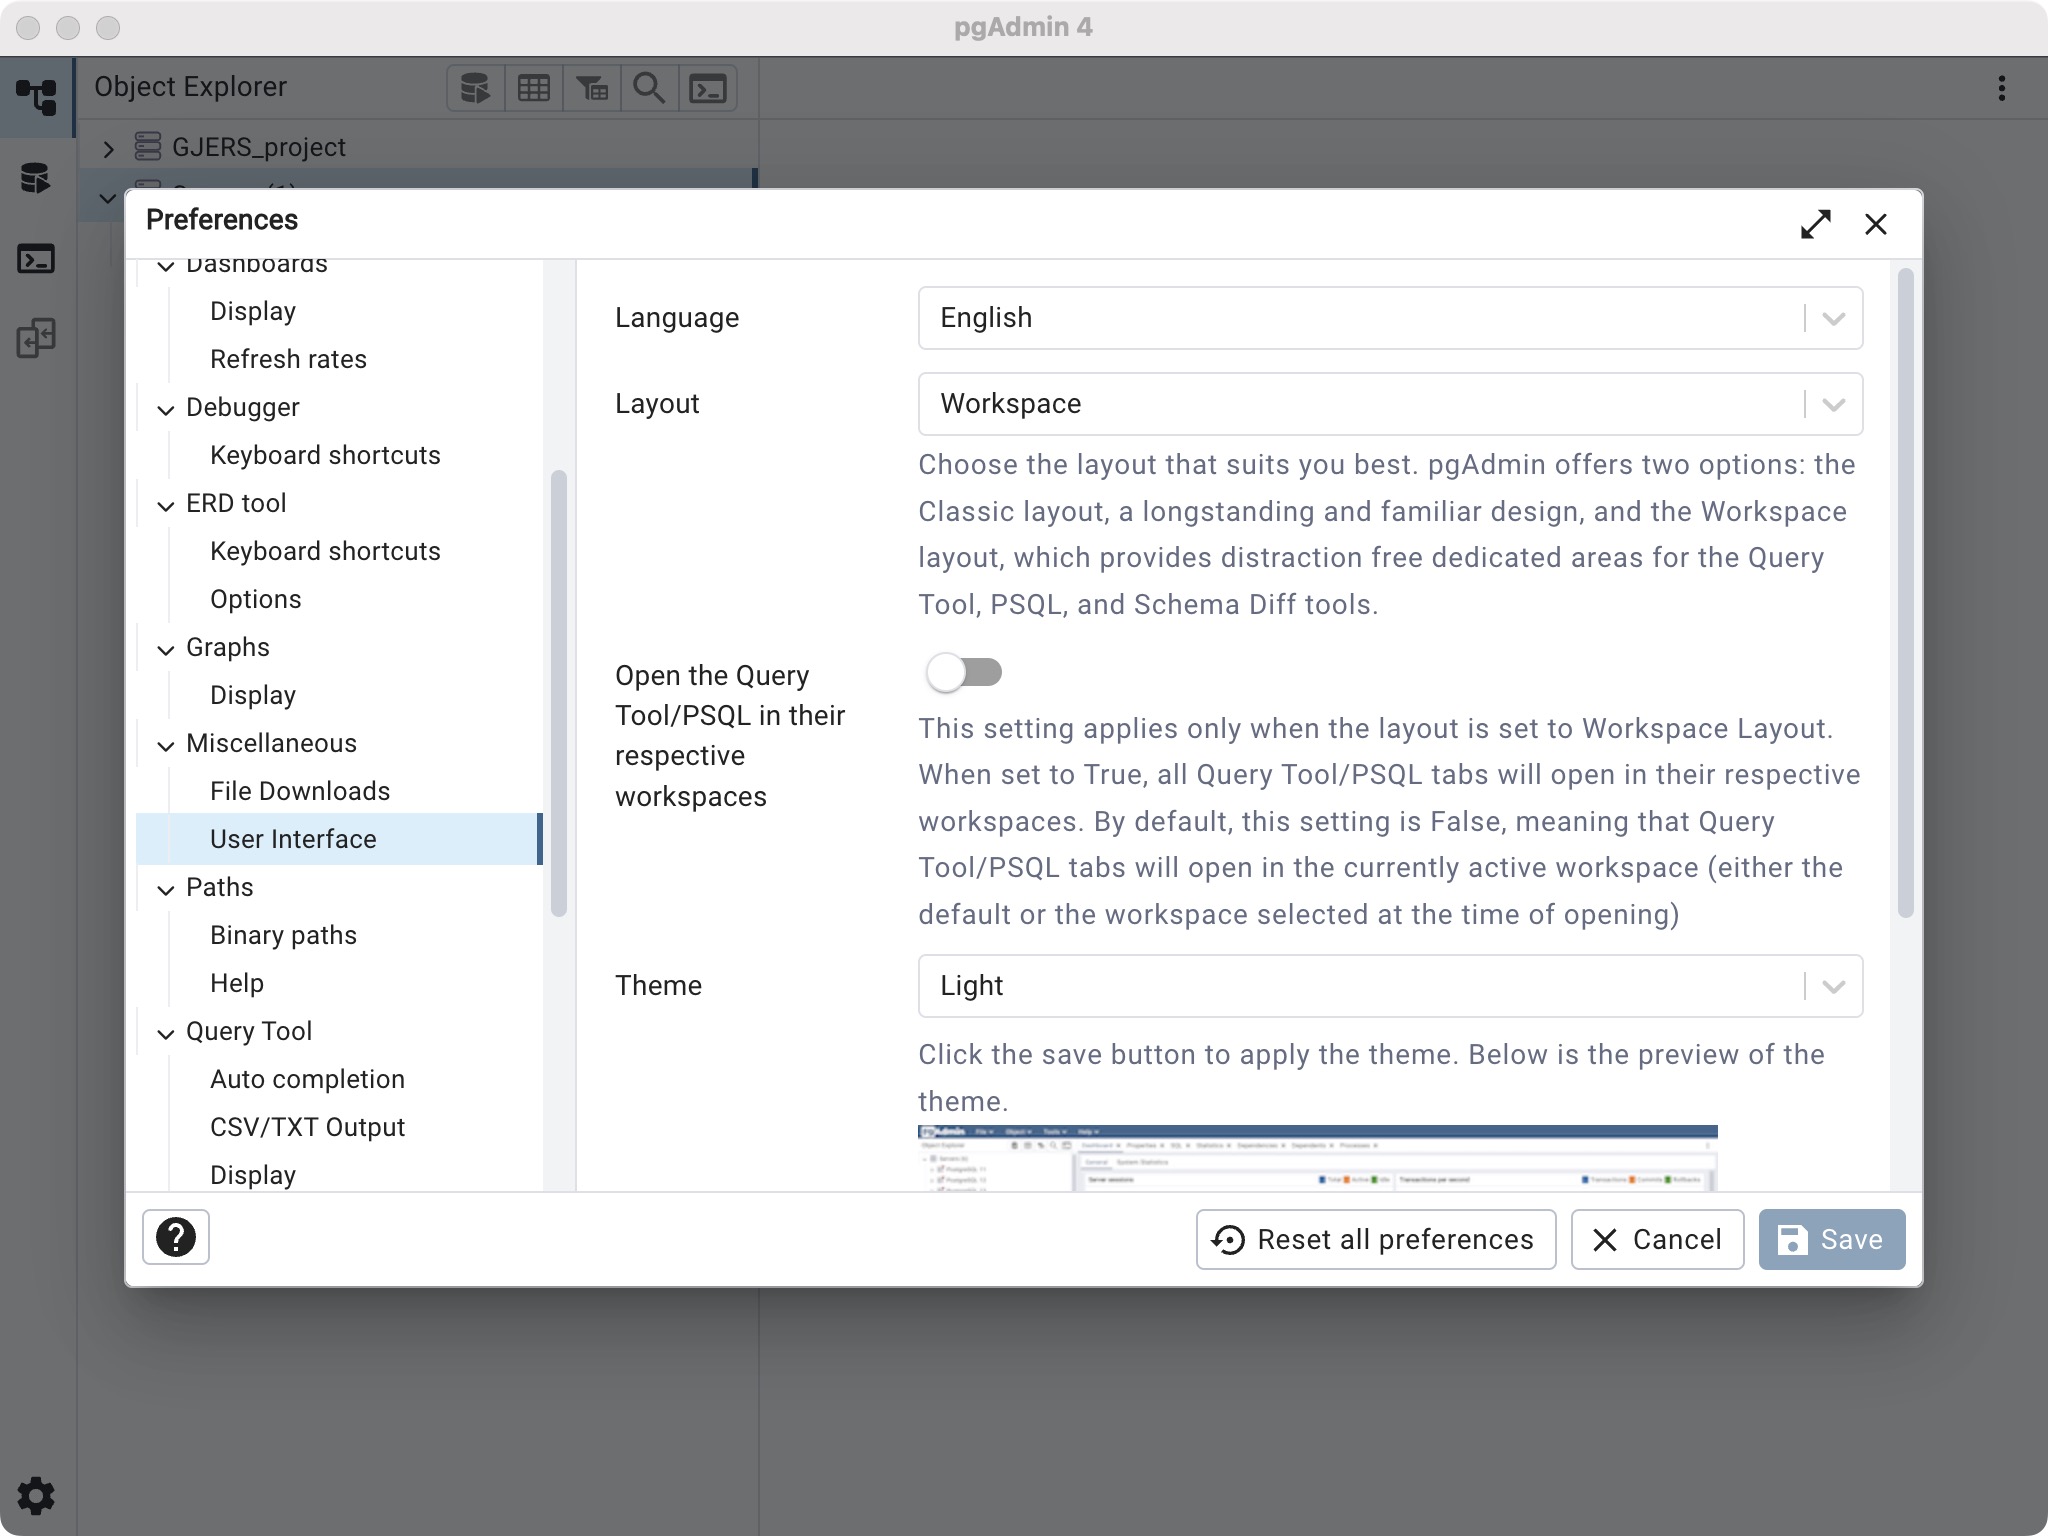Click the Query Tool toolbar icon
The width and height of the screenshot is (2048, 1536).
click(475, 89)
